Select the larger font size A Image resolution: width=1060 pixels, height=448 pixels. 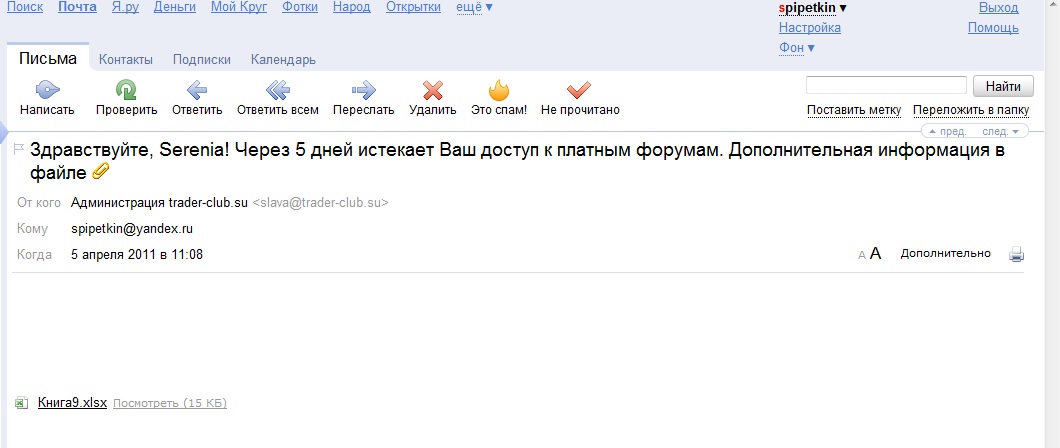pyautogui.click(x=875, y=253)
